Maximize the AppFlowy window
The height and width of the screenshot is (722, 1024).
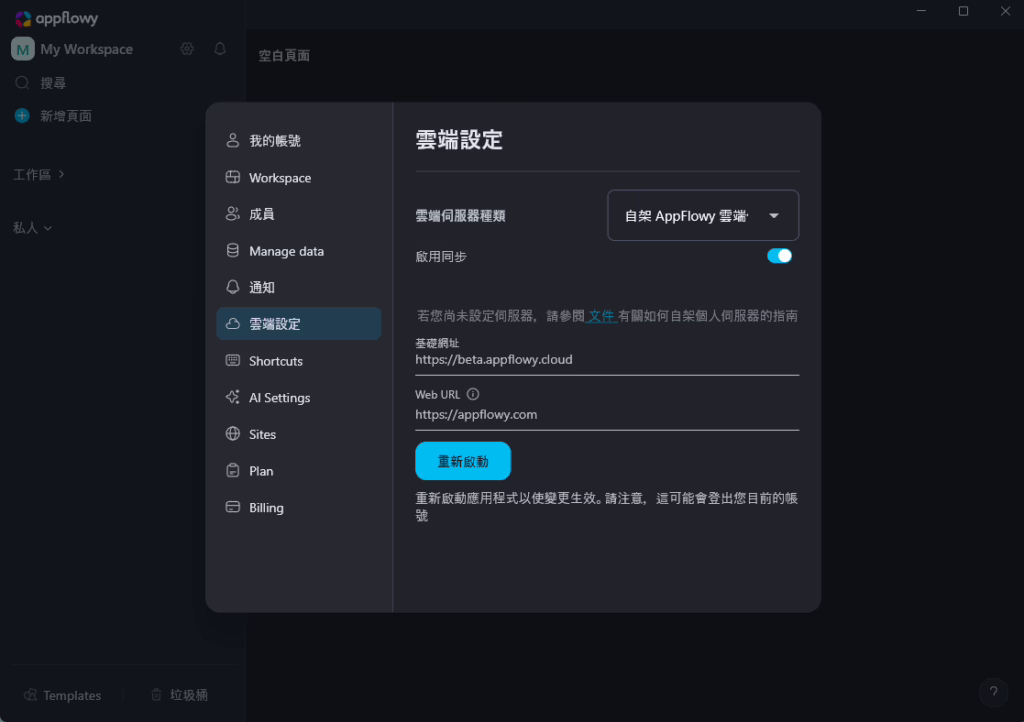click(x=963, y=11)
